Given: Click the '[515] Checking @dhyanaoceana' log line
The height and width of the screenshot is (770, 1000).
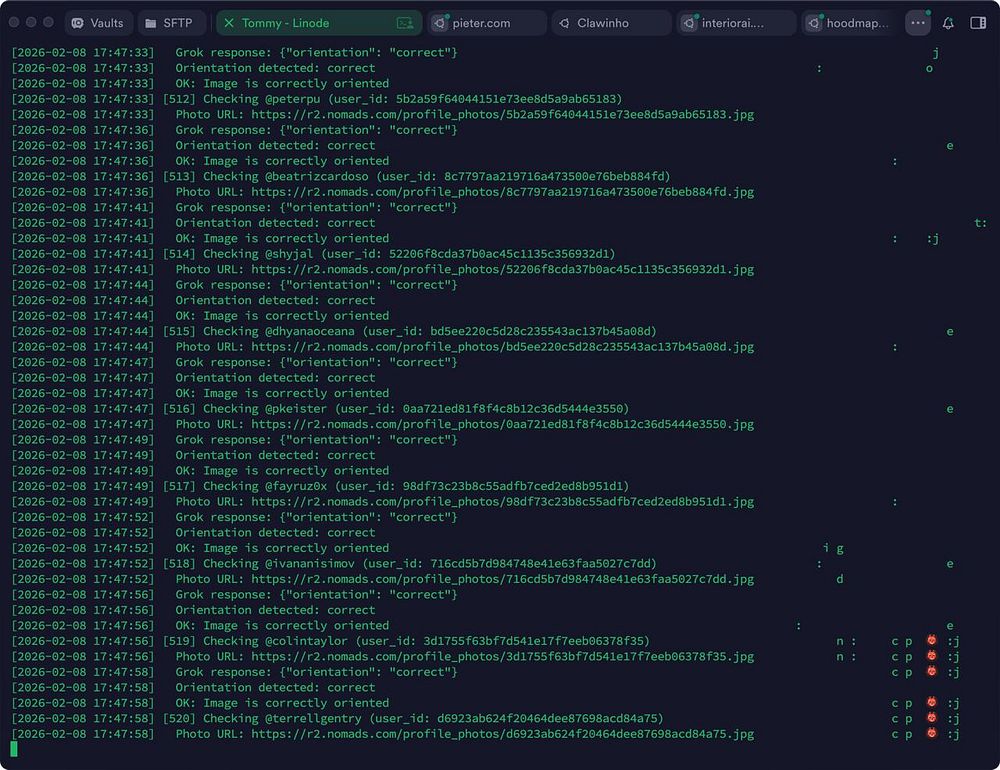Looking at the screenshot, I should pos(334,331).
